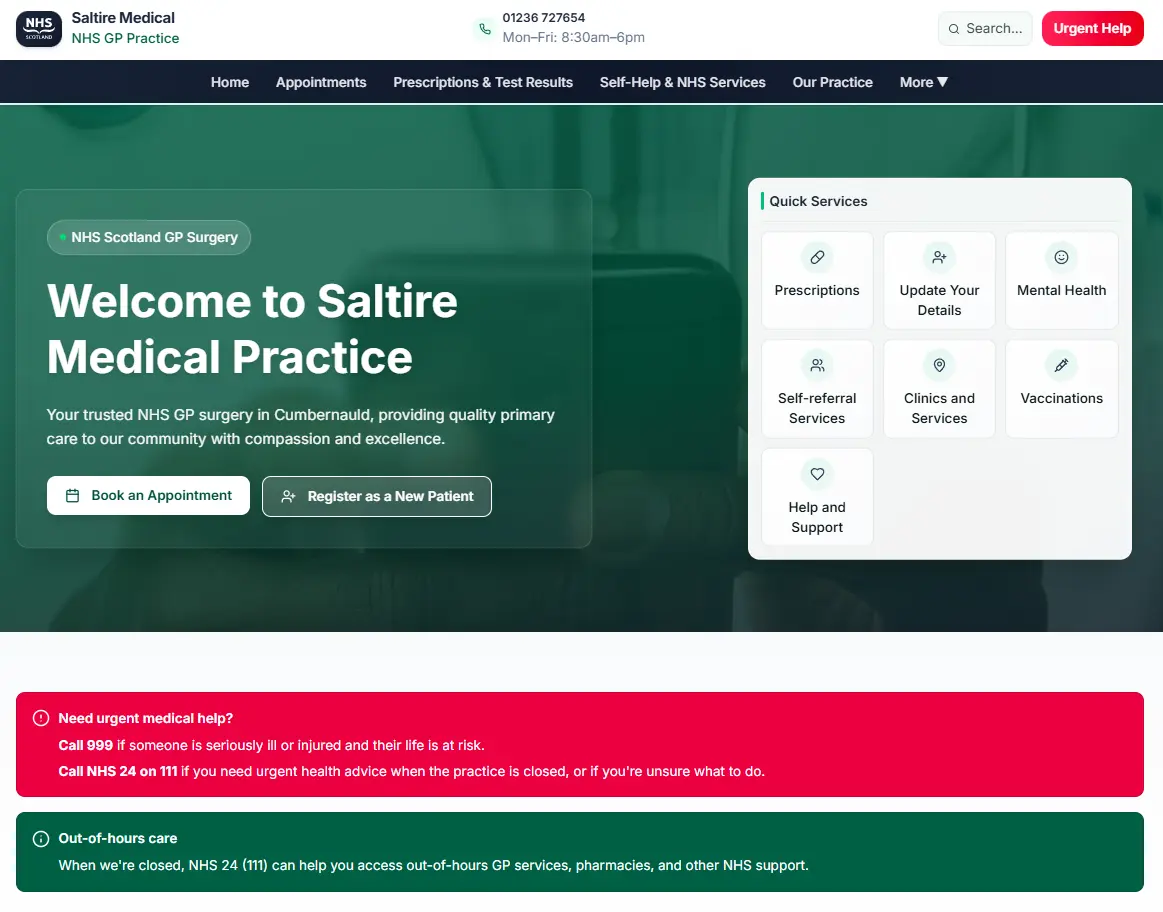Click the out-of-hours info icon

[40, 838]
